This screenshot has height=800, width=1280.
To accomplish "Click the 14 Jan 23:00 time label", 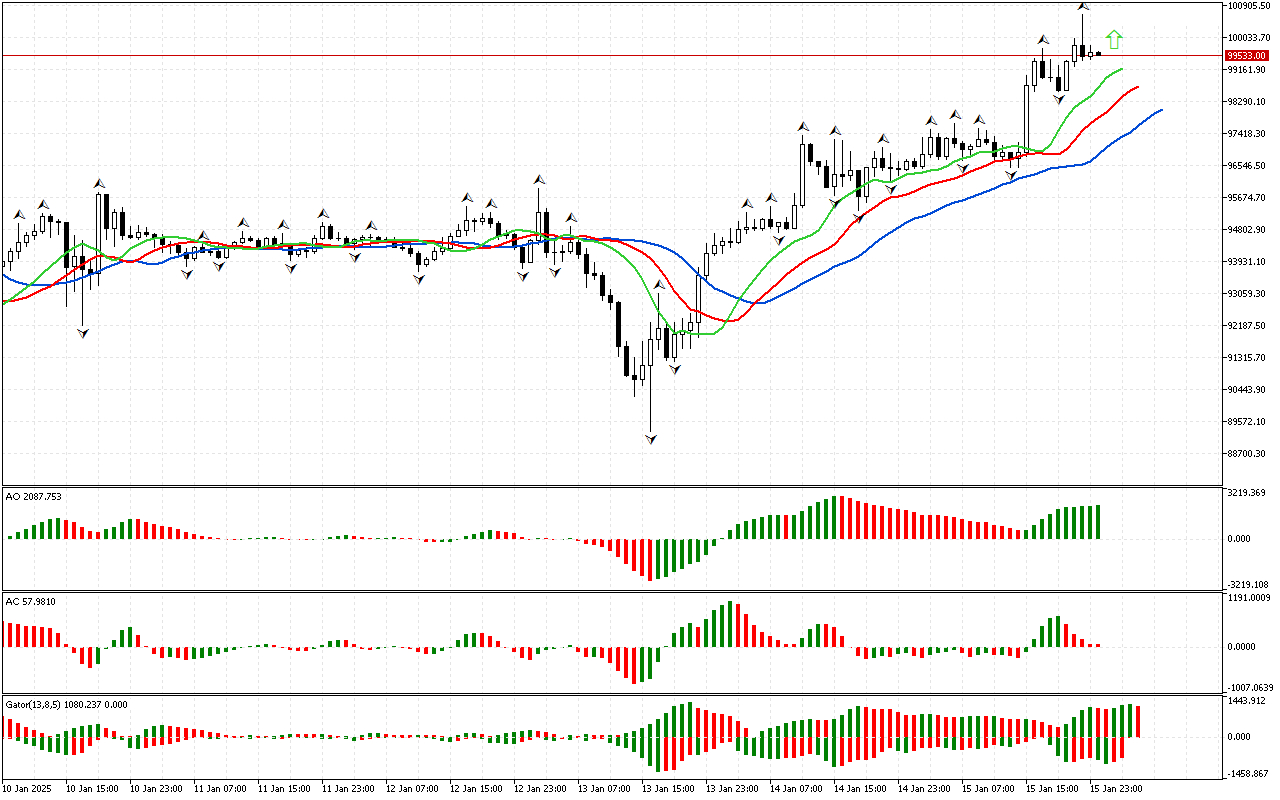I will pyautogui.click(x=923, y=789).
